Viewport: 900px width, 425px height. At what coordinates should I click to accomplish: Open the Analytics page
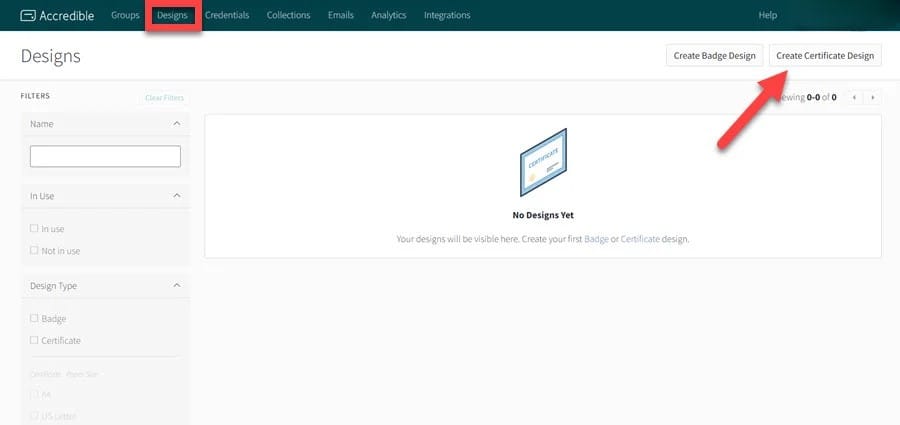click(389, 16)
